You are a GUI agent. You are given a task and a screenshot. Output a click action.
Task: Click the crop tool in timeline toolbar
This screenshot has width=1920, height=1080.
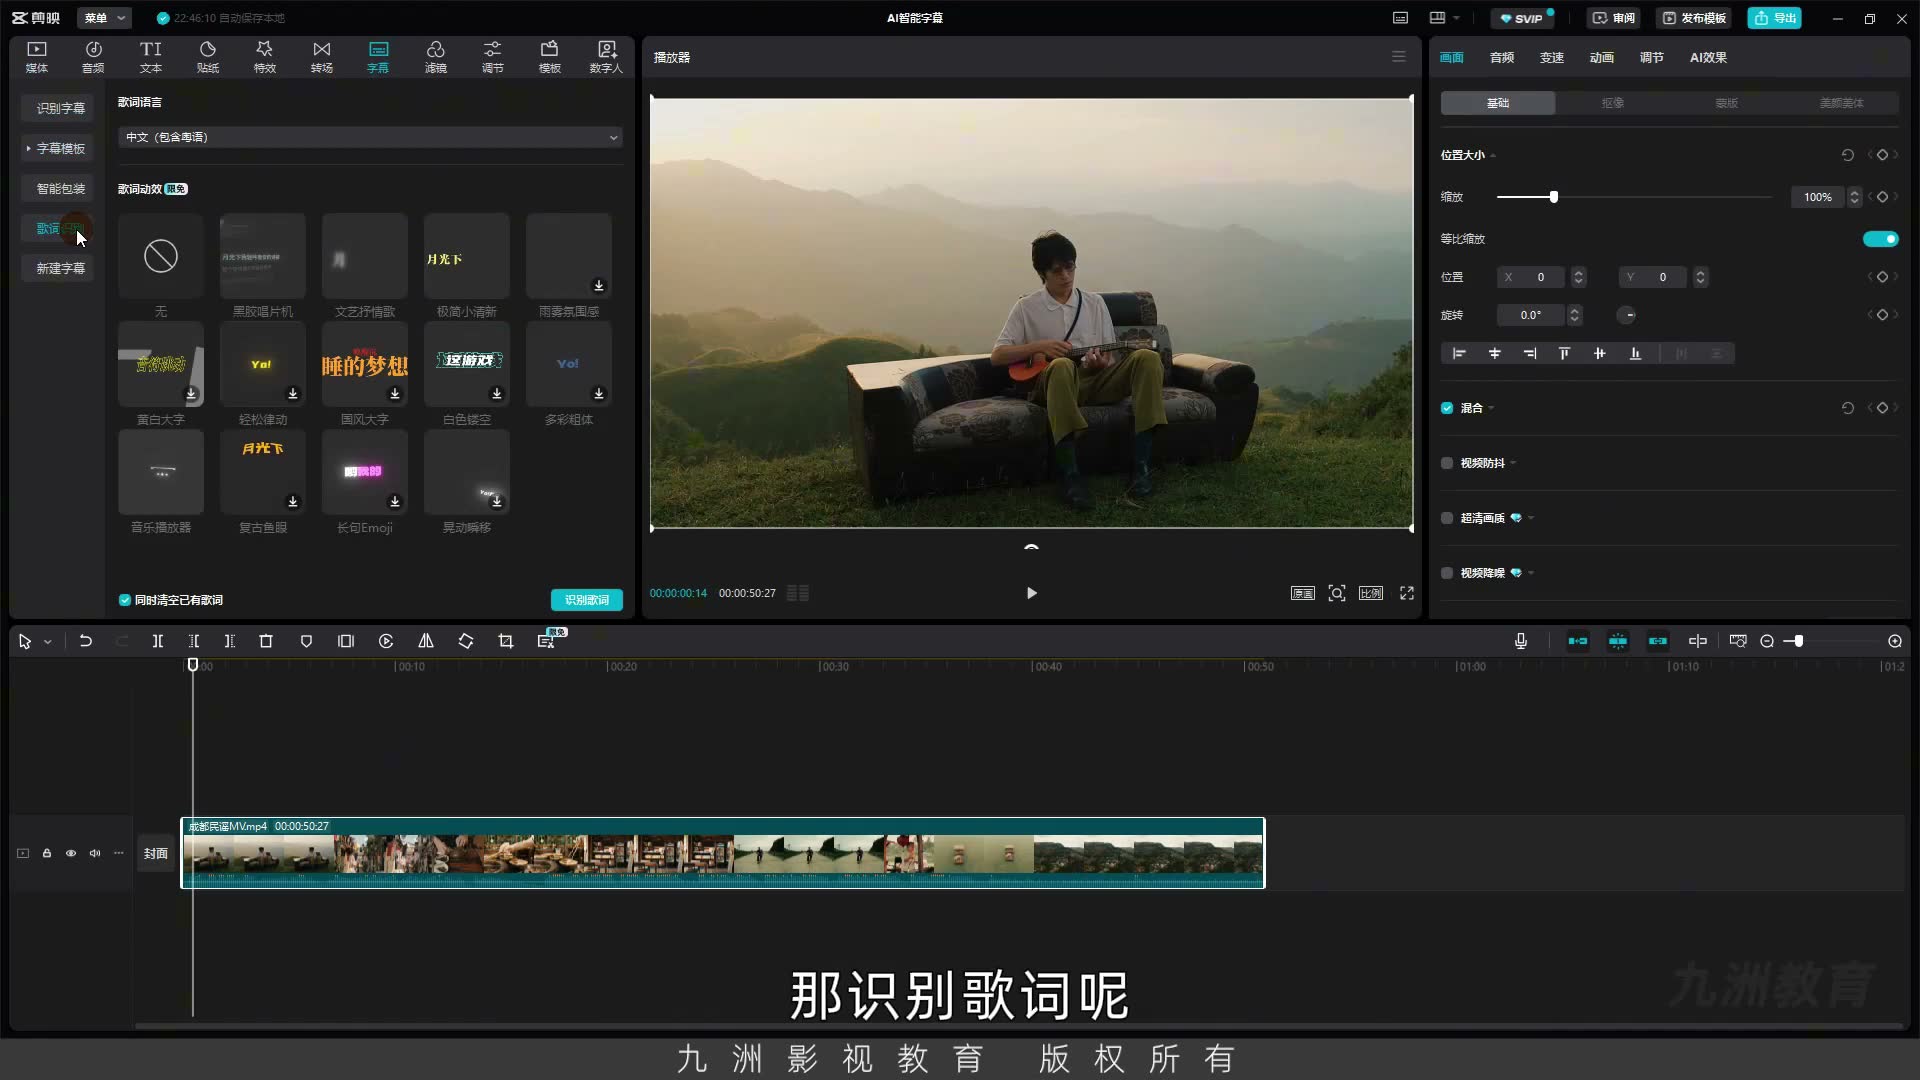pyautogui.click(x=506, y=641)
